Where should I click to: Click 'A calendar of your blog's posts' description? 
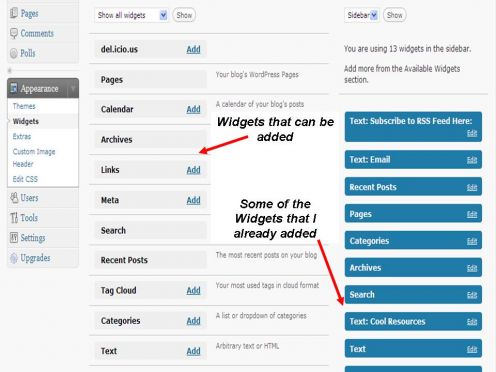[x=260, y=104]
